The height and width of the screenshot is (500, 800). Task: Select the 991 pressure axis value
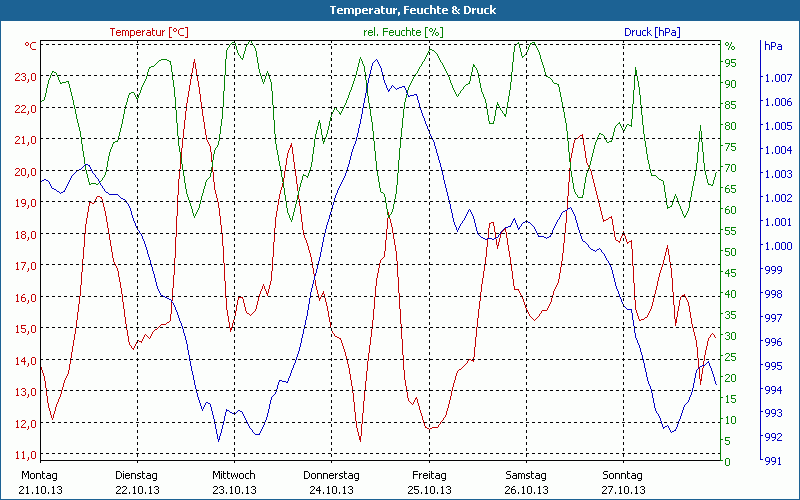772,461
